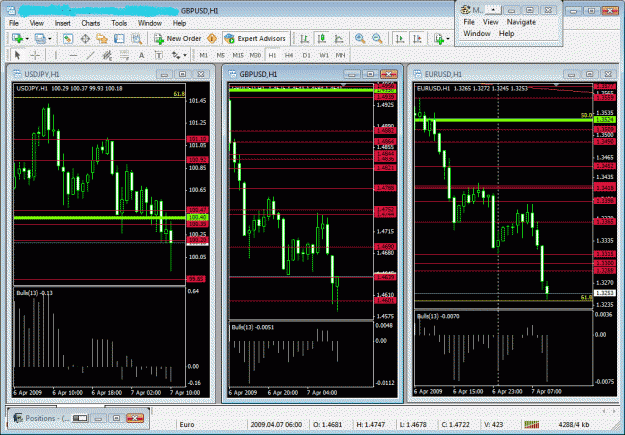Open Navigate menu in small floating window
The width and height of the screenshot is (625, 435).
point(521,22)
